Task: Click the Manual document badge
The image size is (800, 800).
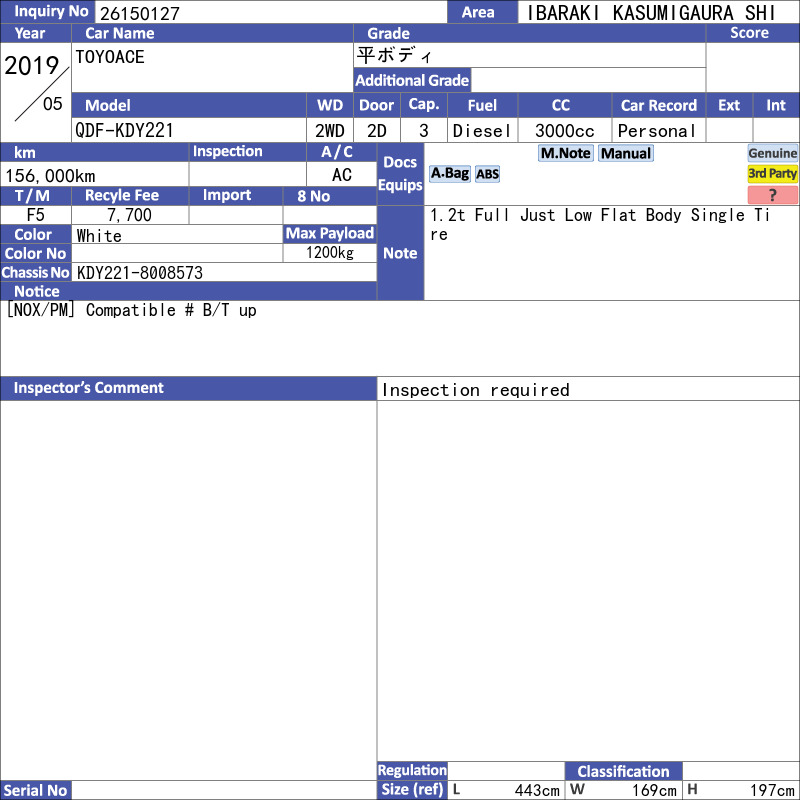Action: click(x=626, y=153)
